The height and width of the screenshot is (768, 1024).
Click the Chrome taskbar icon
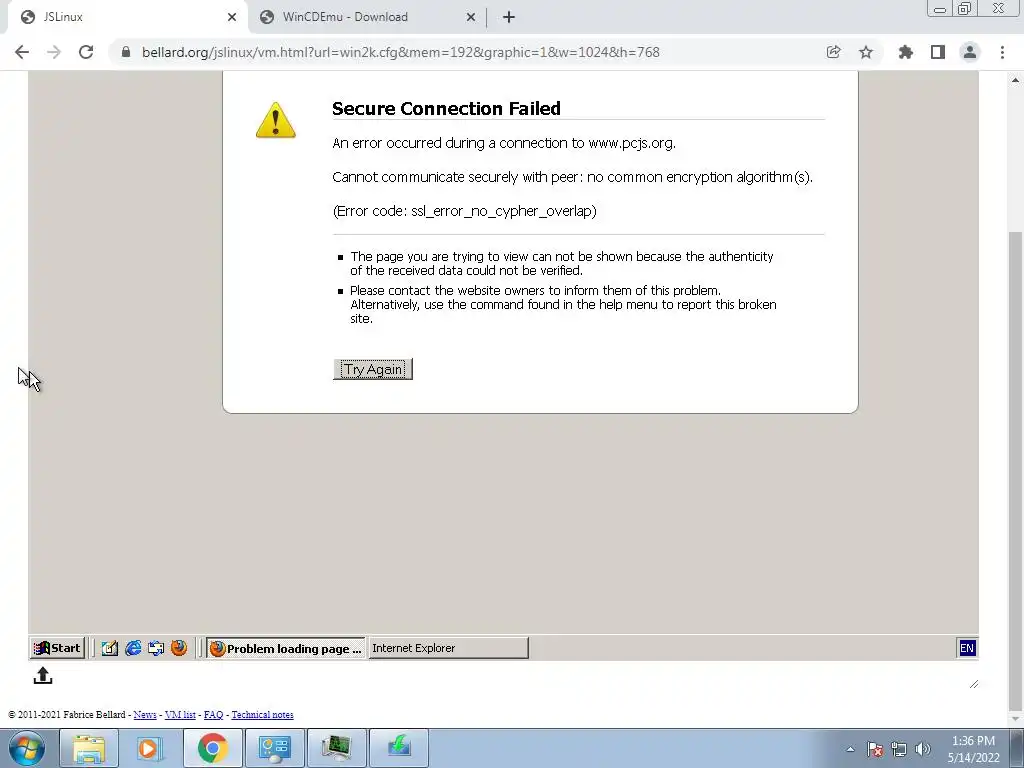(x=212, y=748)
